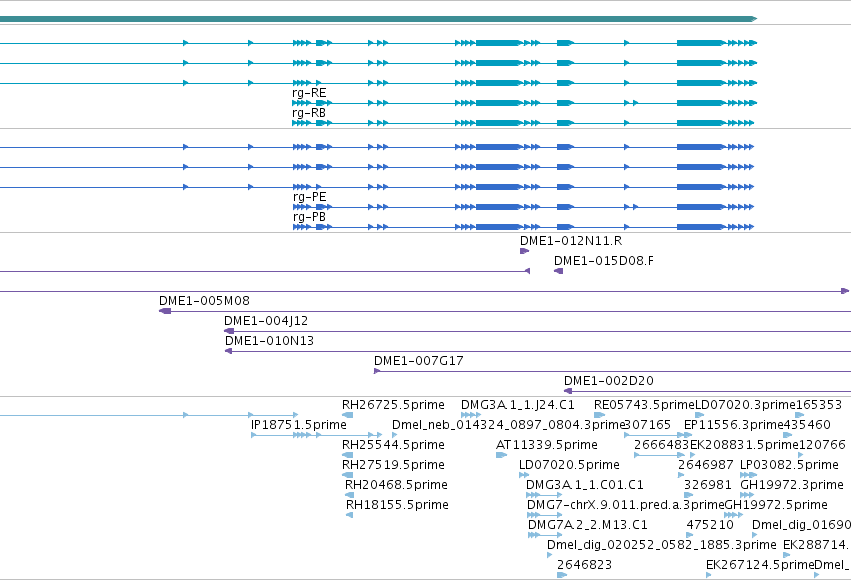Select the DME1-004J12 BAC clone
The width and height of the screenshot is (851, 580).
click(x=266, y=321)
